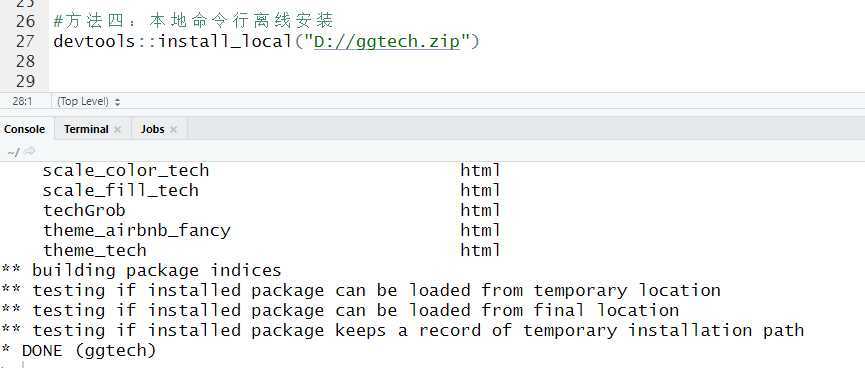Image resolution: width=865 pixels, height=368 pixels.
Task: Click line number 27 in the gutter
Action: pos(25,41)
